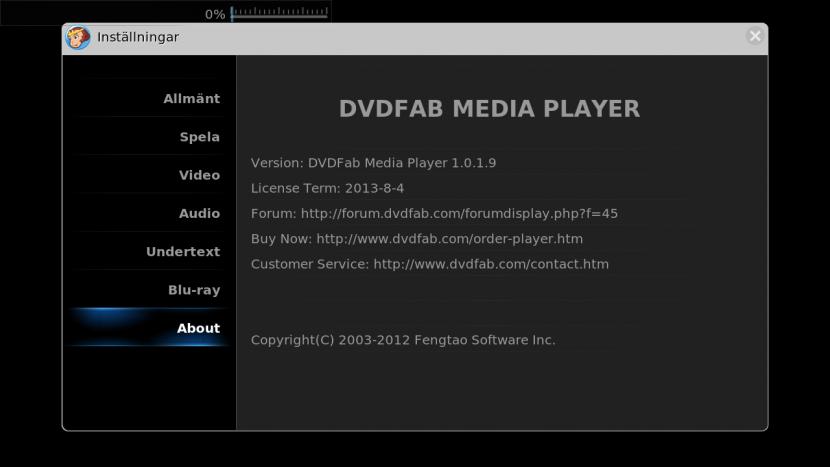The image size is (830, 467).
Task: Open the Buy Now order-player link
Action: (x=449, y=239)
